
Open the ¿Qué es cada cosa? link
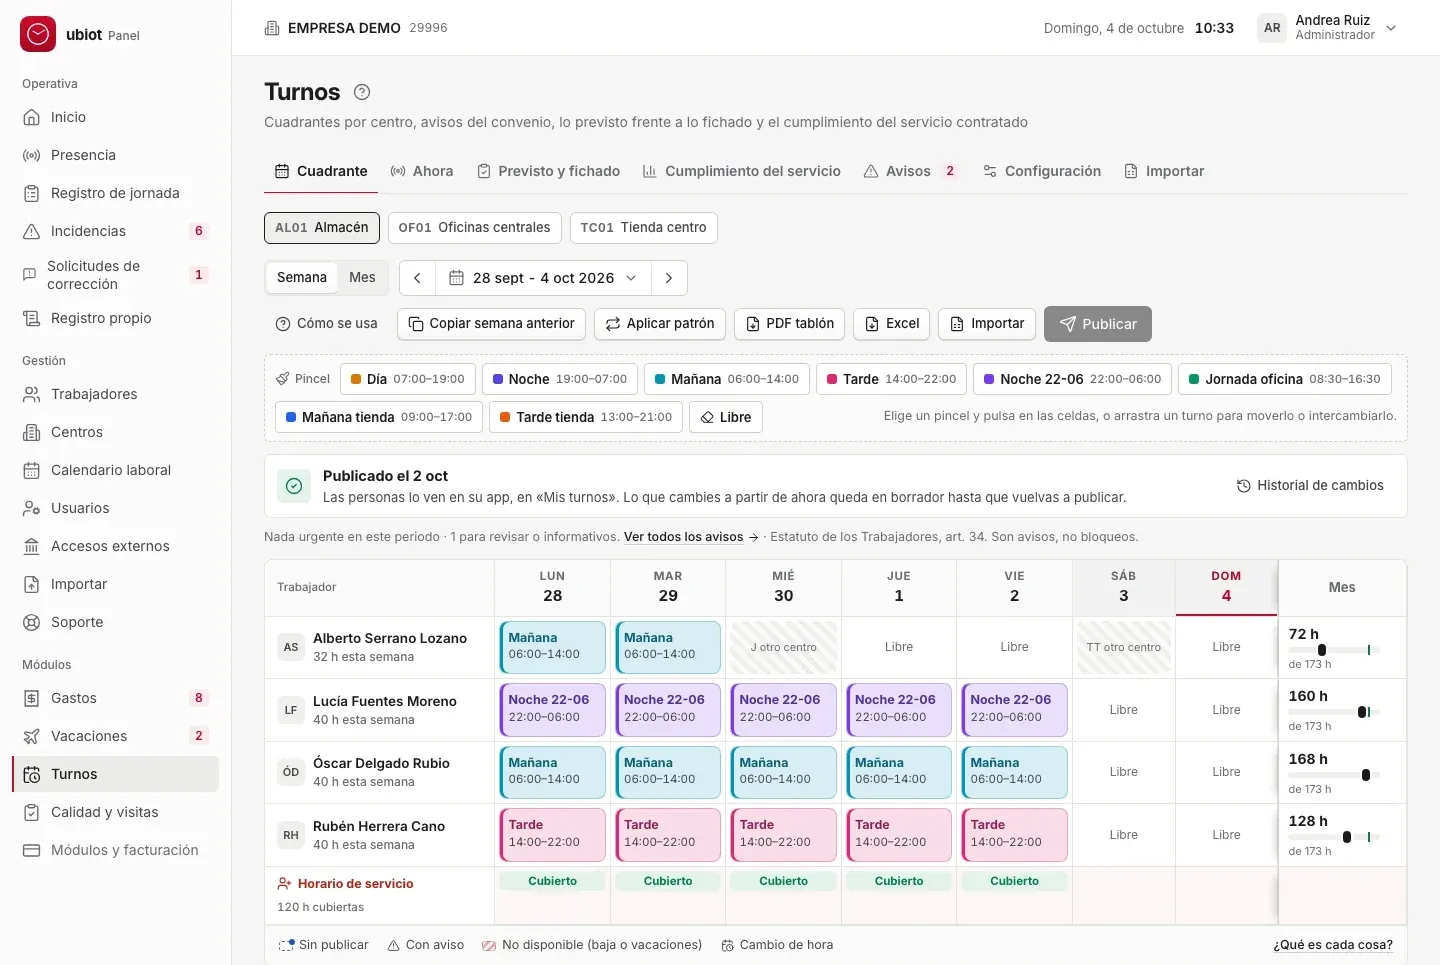coord(1333,945)
